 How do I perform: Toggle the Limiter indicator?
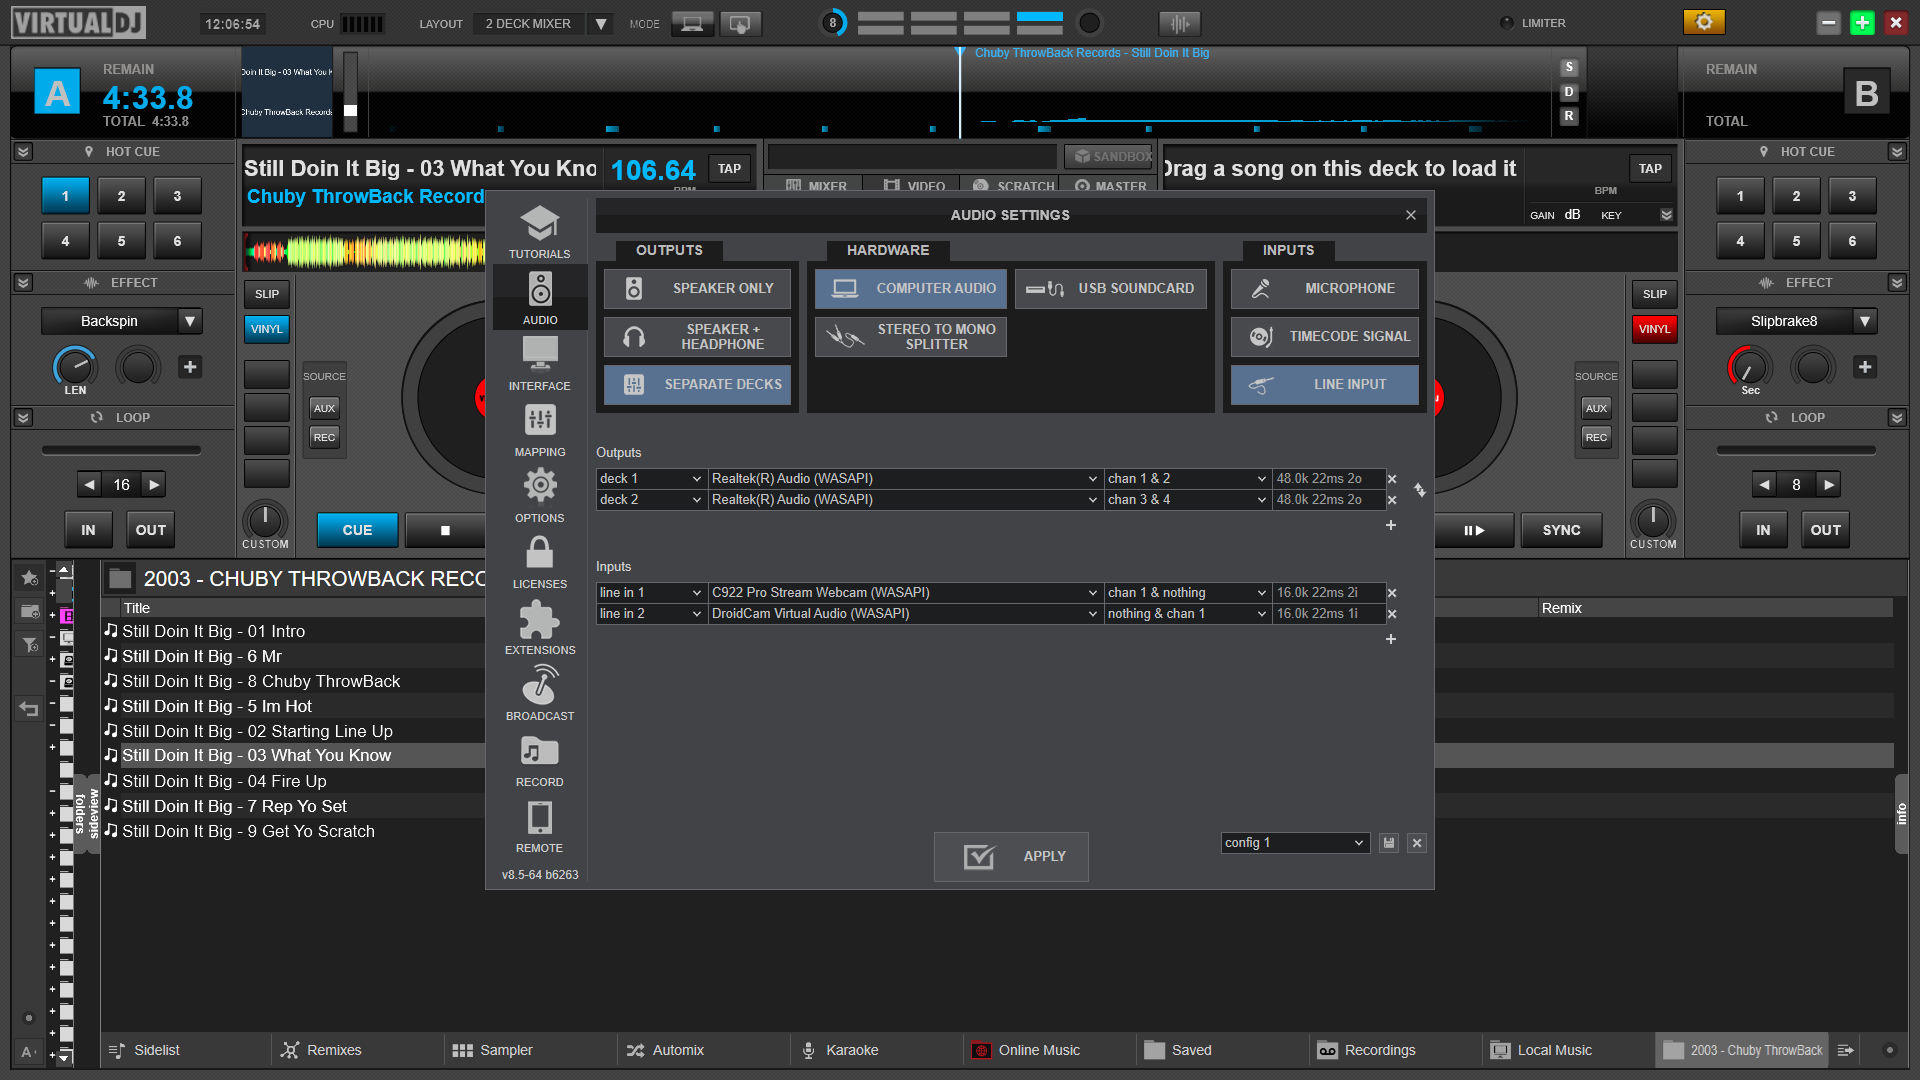point(1507,23)
